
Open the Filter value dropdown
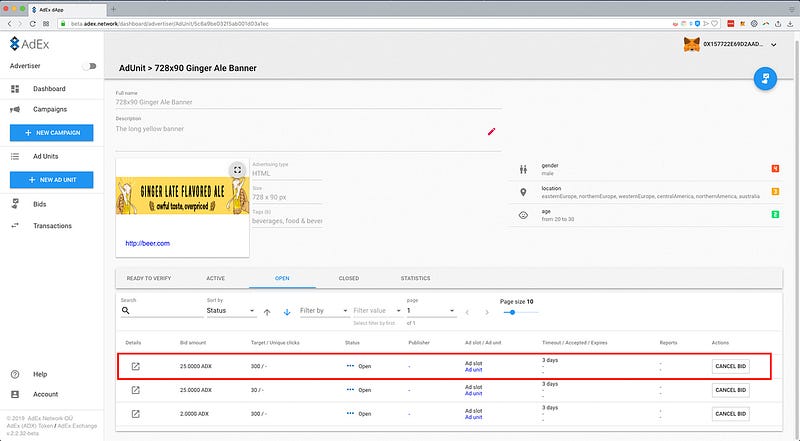[378, 310]
